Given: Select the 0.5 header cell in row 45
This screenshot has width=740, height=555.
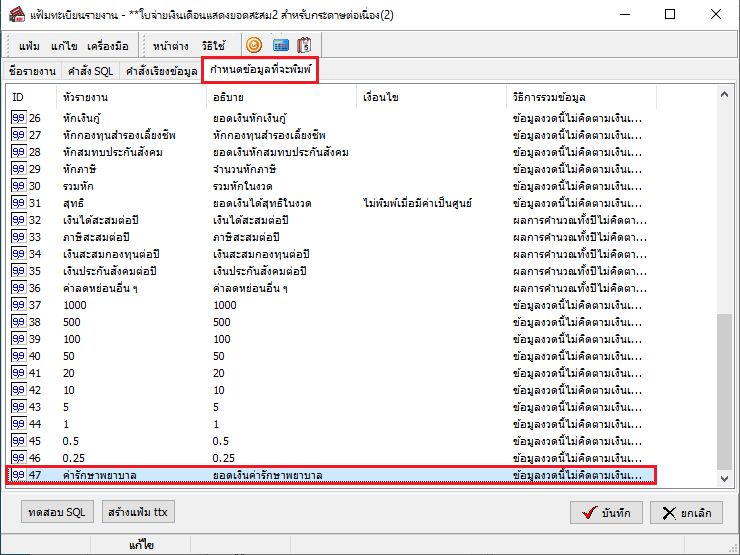Looking at the screenshot, I should click(71, 441).
